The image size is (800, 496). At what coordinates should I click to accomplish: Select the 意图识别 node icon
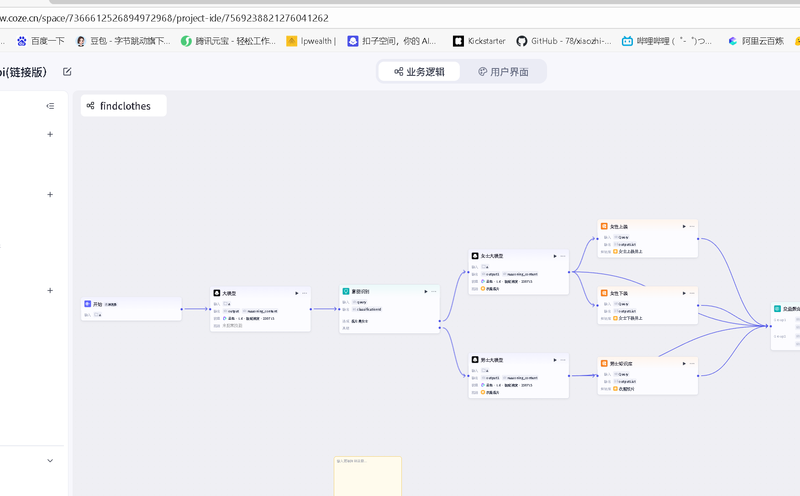(346, 291)
